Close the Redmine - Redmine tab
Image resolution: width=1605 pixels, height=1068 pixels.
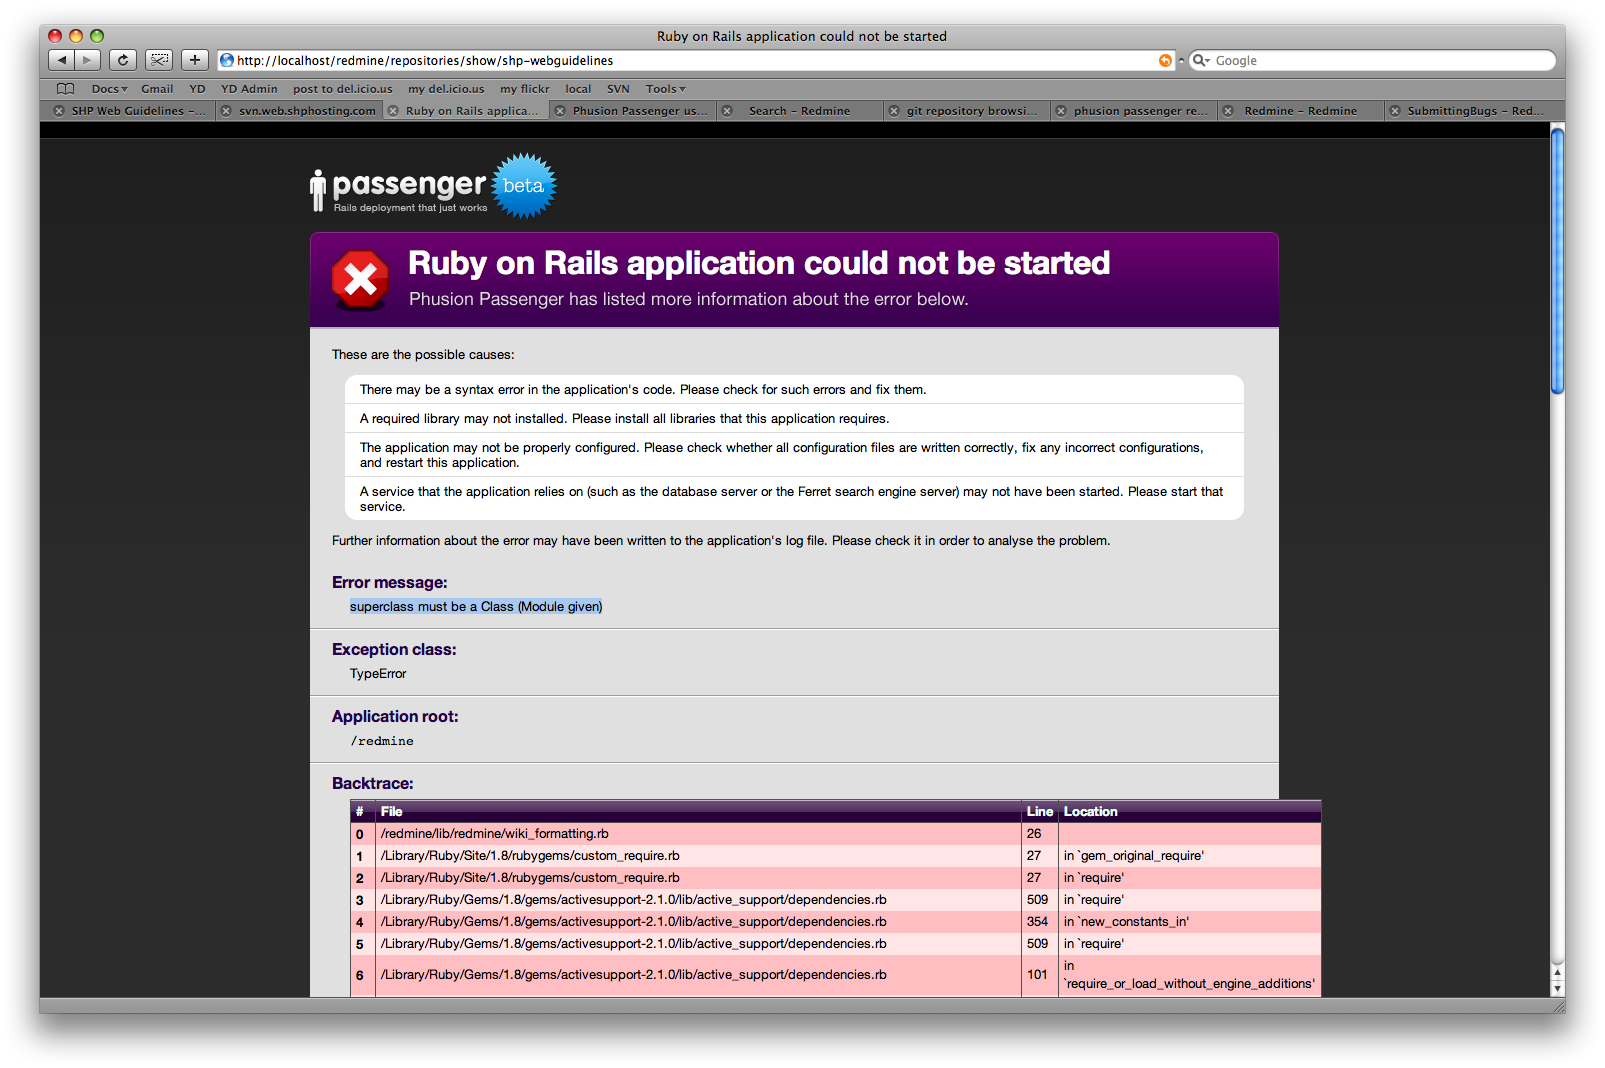tap(1228, 111)
